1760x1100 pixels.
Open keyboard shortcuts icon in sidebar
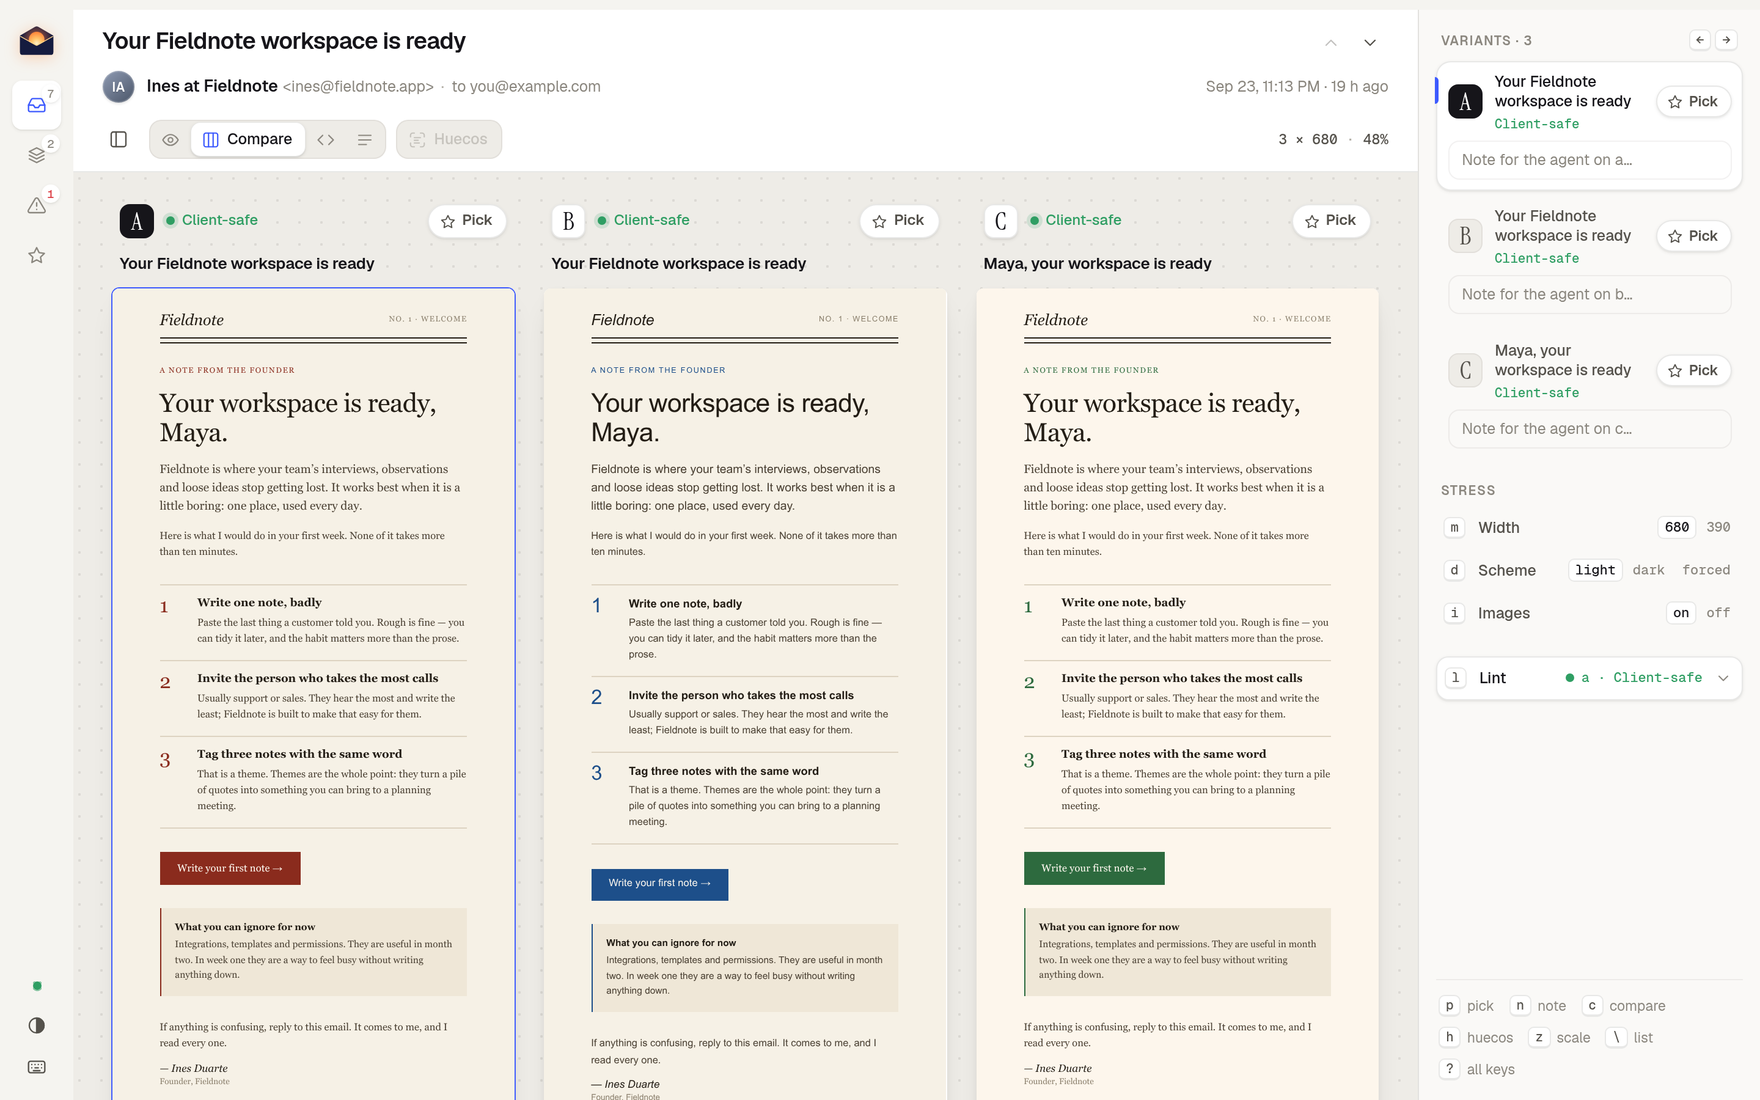point(37,1067)
